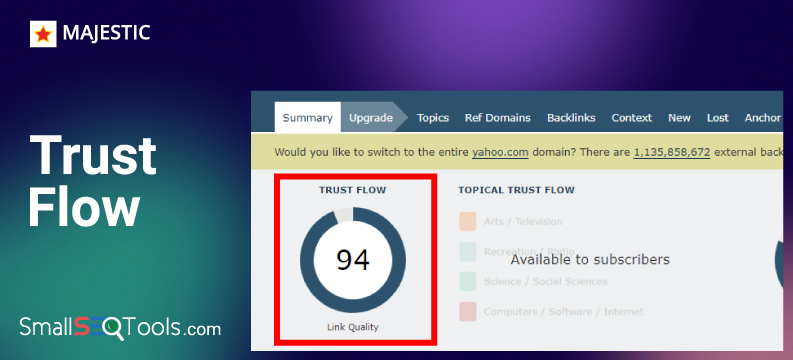Click the Majestic star logo icon
Screen dimensions: 793x360
click(43, 34)
